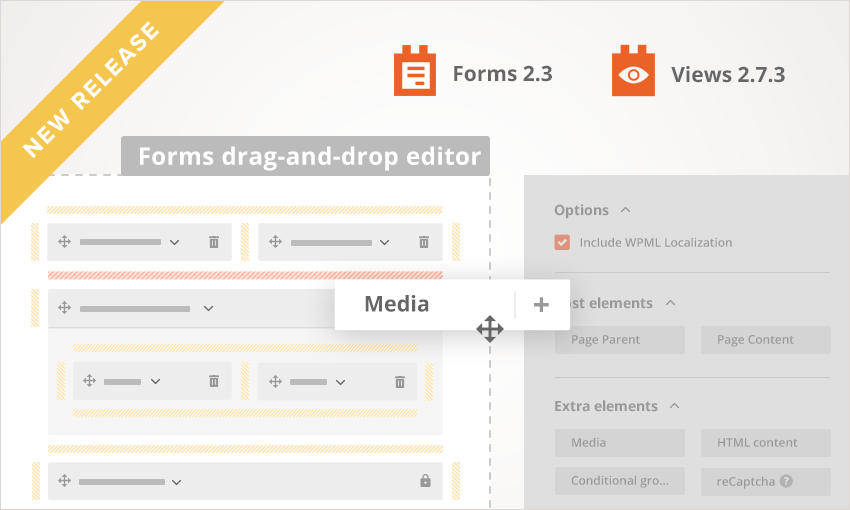Click the reCaptcha help question mark icon

point(787,481)
